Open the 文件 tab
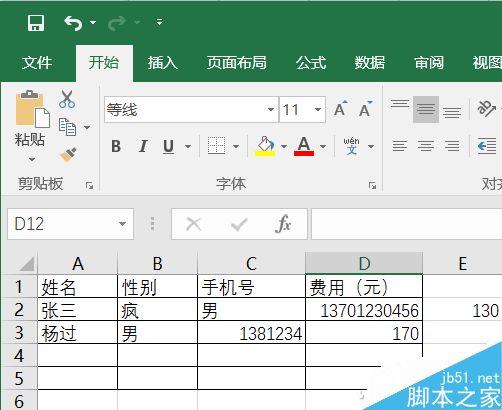Image resolution: width=502 pixels, height=410 pixels. [x=37, y=63]
